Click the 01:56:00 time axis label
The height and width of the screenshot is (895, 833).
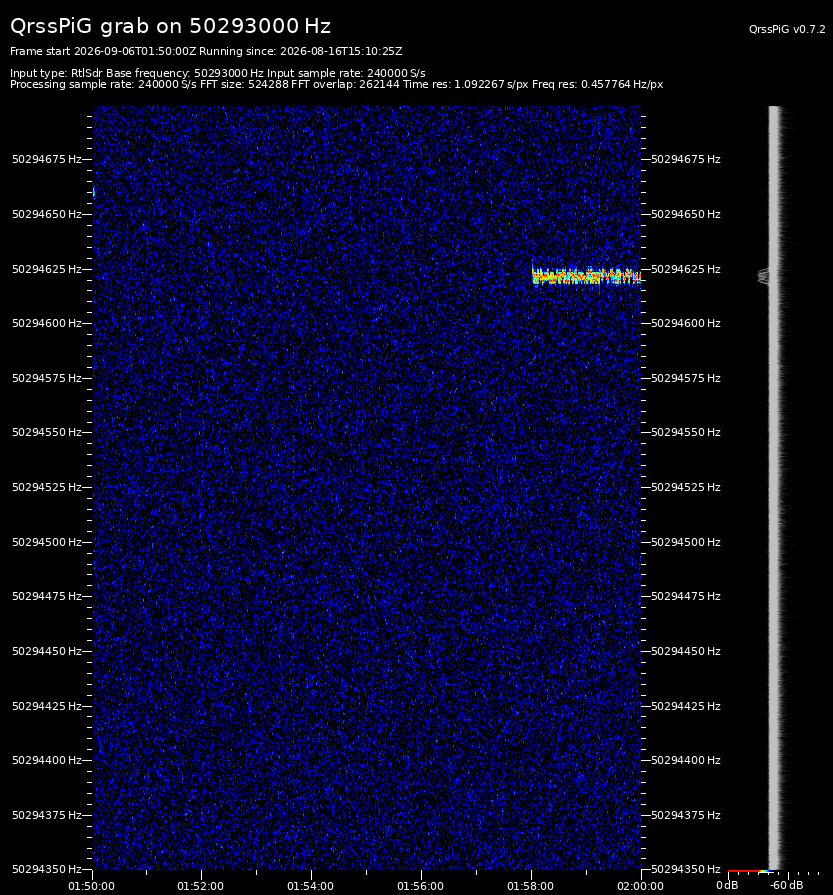click(420, 886)
